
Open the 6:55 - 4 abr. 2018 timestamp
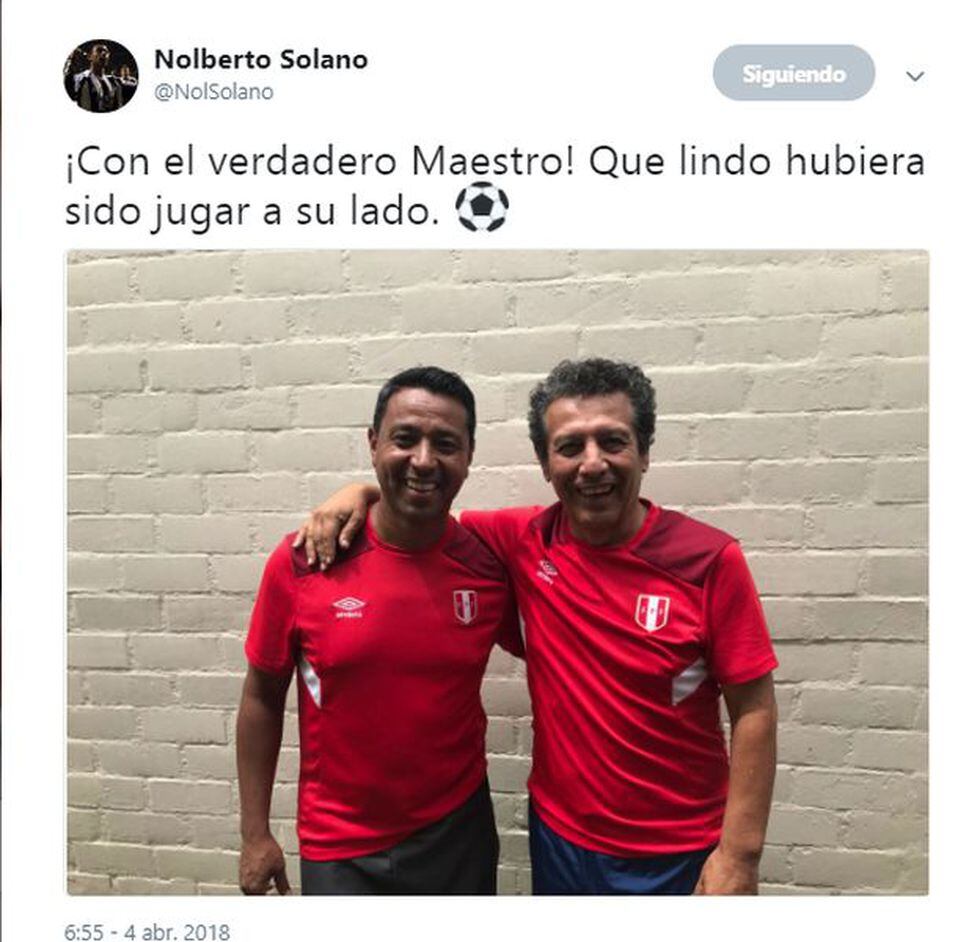(x=147, y=931)
